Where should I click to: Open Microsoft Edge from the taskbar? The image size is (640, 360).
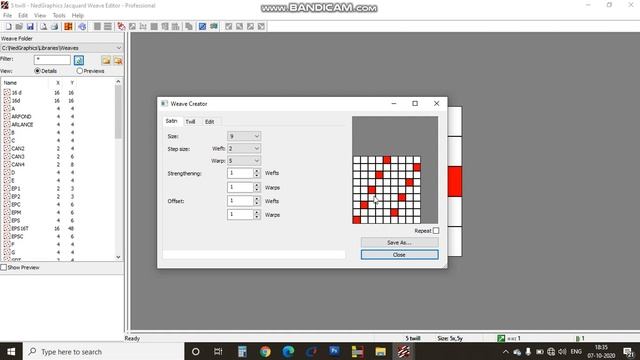[x=288, y=351]
